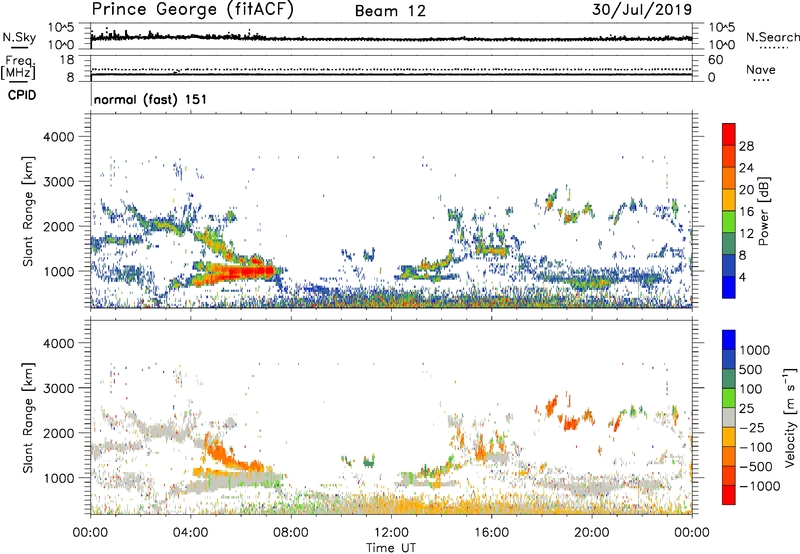The height and width of the screenshot is (554, 800).
Task: Click the "20:00" time axis label
Action: click(592, 533)
